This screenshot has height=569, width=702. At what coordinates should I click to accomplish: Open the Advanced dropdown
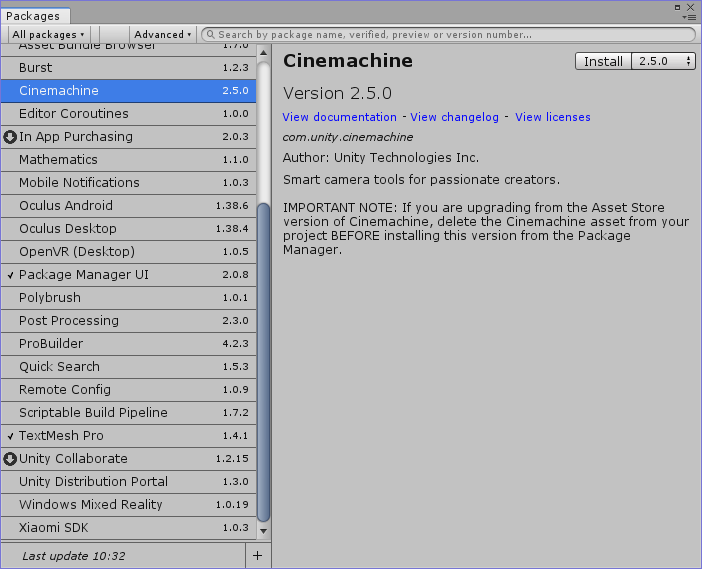click(x=163, y=34)
